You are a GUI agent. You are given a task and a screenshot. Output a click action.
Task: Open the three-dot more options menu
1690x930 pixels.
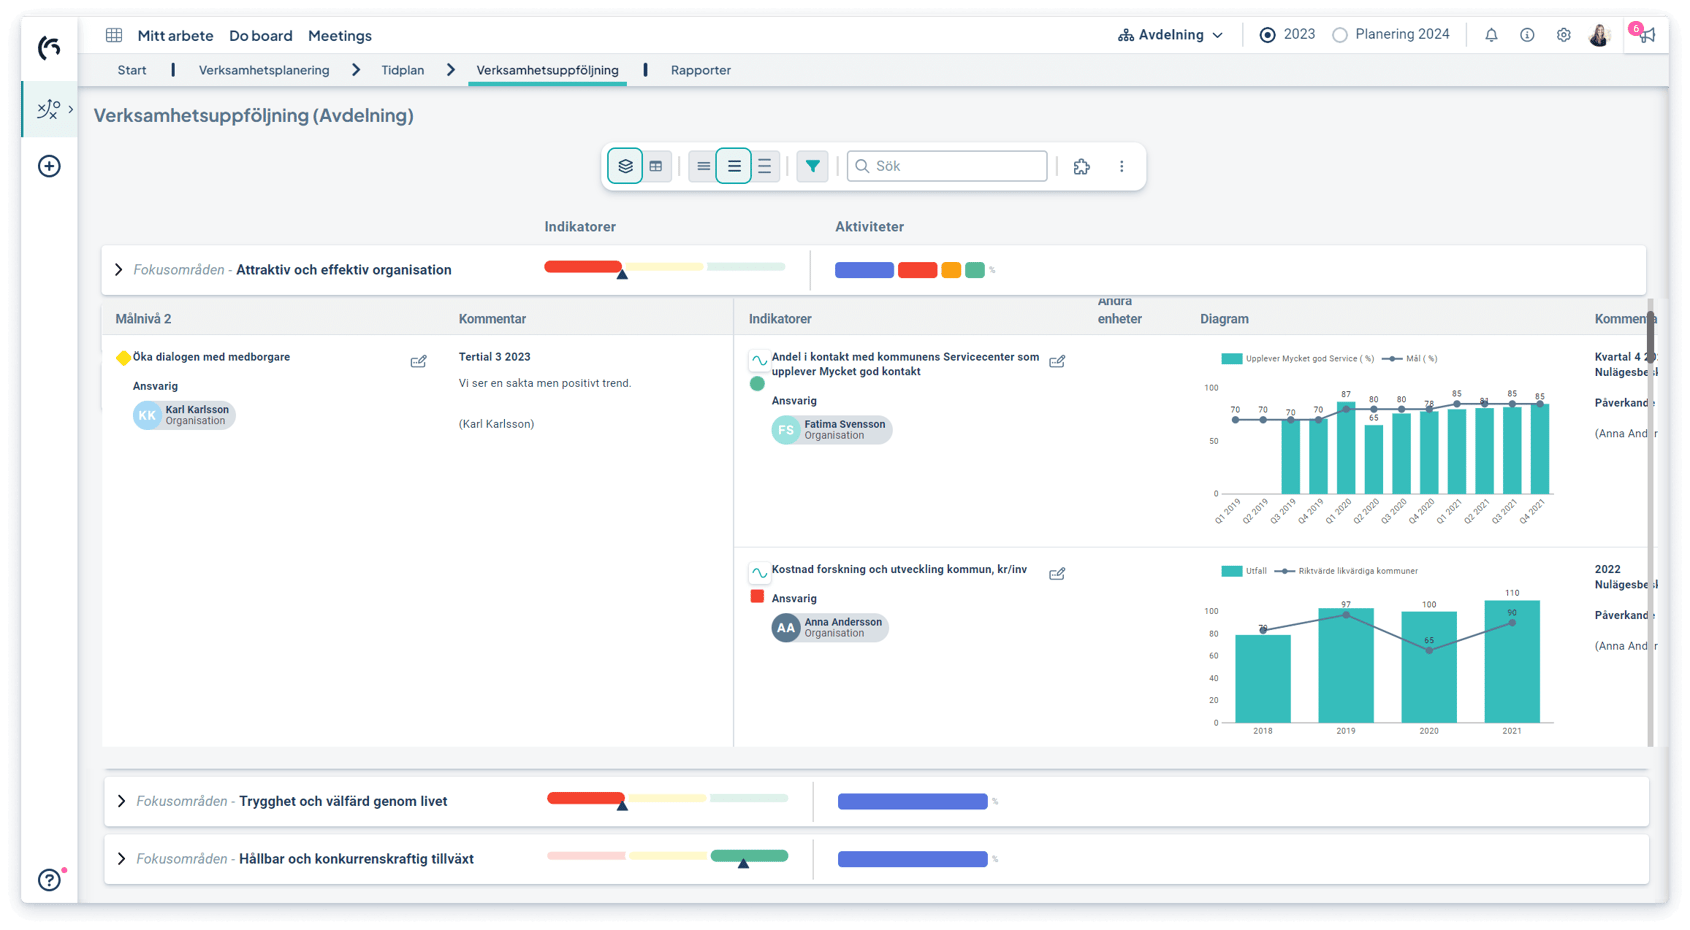coord(1121,166)
